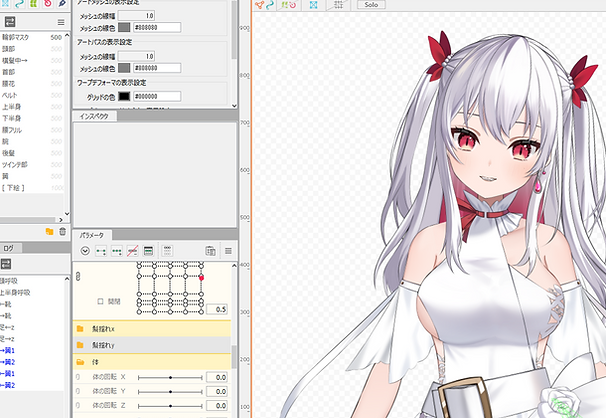Click the Solo button
The image size is (606, 418).
pos(371,5)
